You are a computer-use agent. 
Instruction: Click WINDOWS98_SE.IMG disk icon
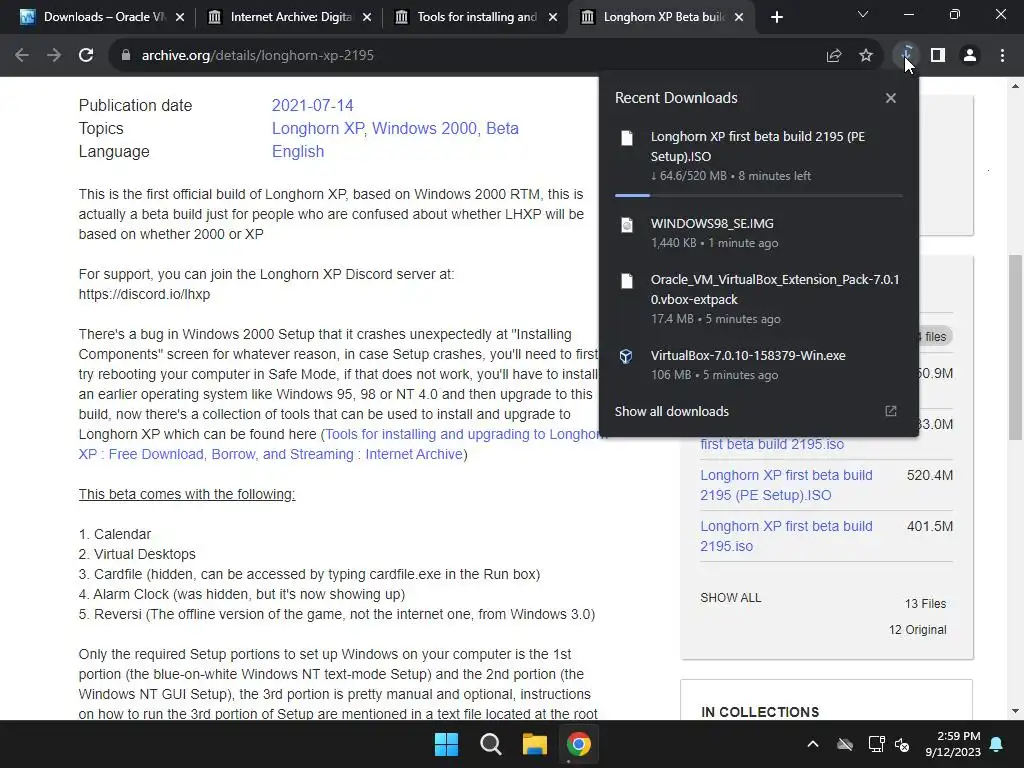tap(627, 225)
